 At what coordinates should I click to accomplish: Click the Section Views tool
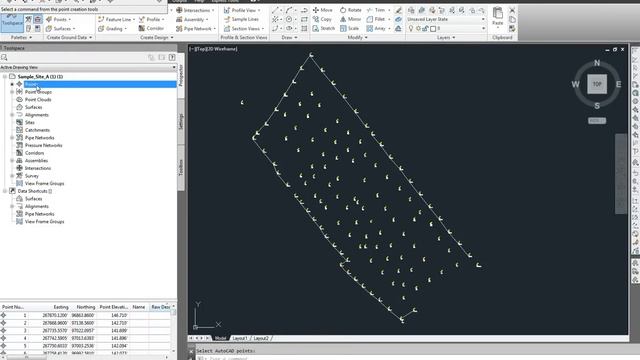(x=243, y=29)
